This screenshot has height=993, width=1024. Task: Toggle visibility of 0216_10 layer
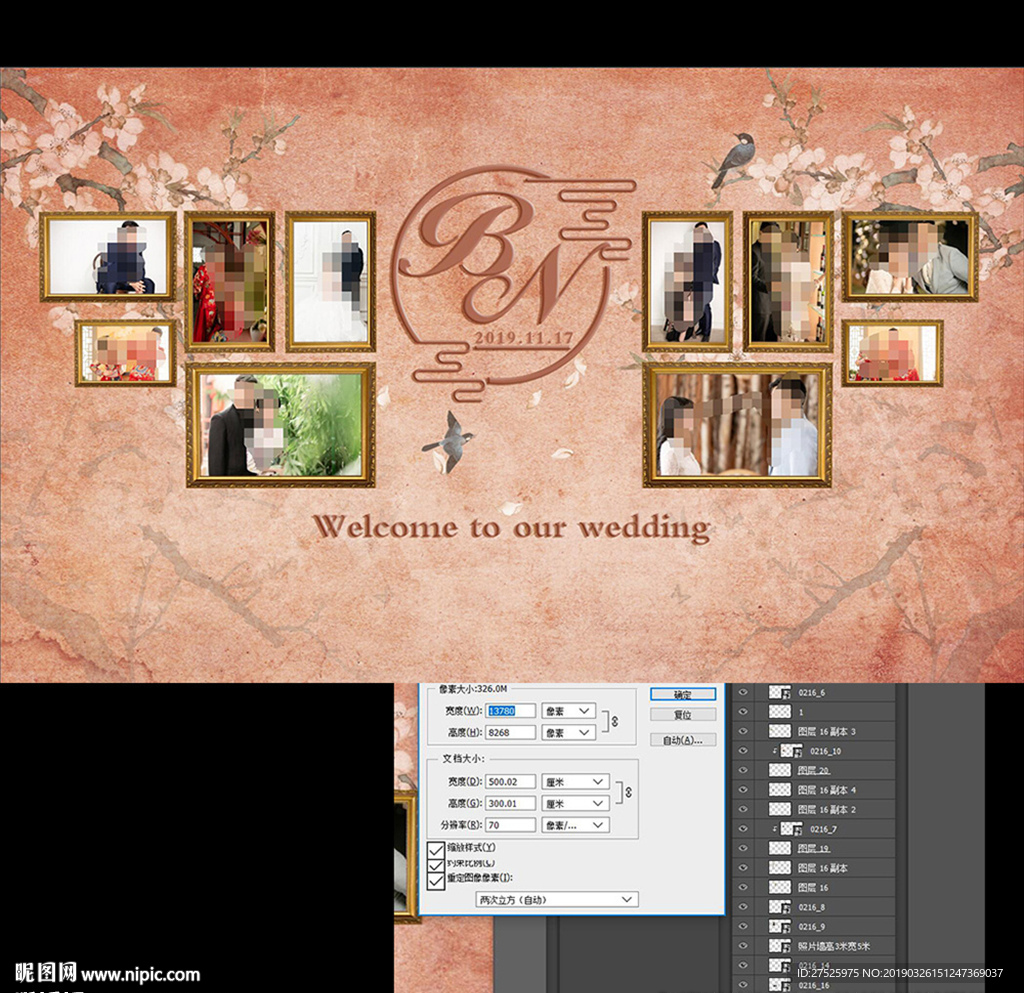tap(743, 751)
